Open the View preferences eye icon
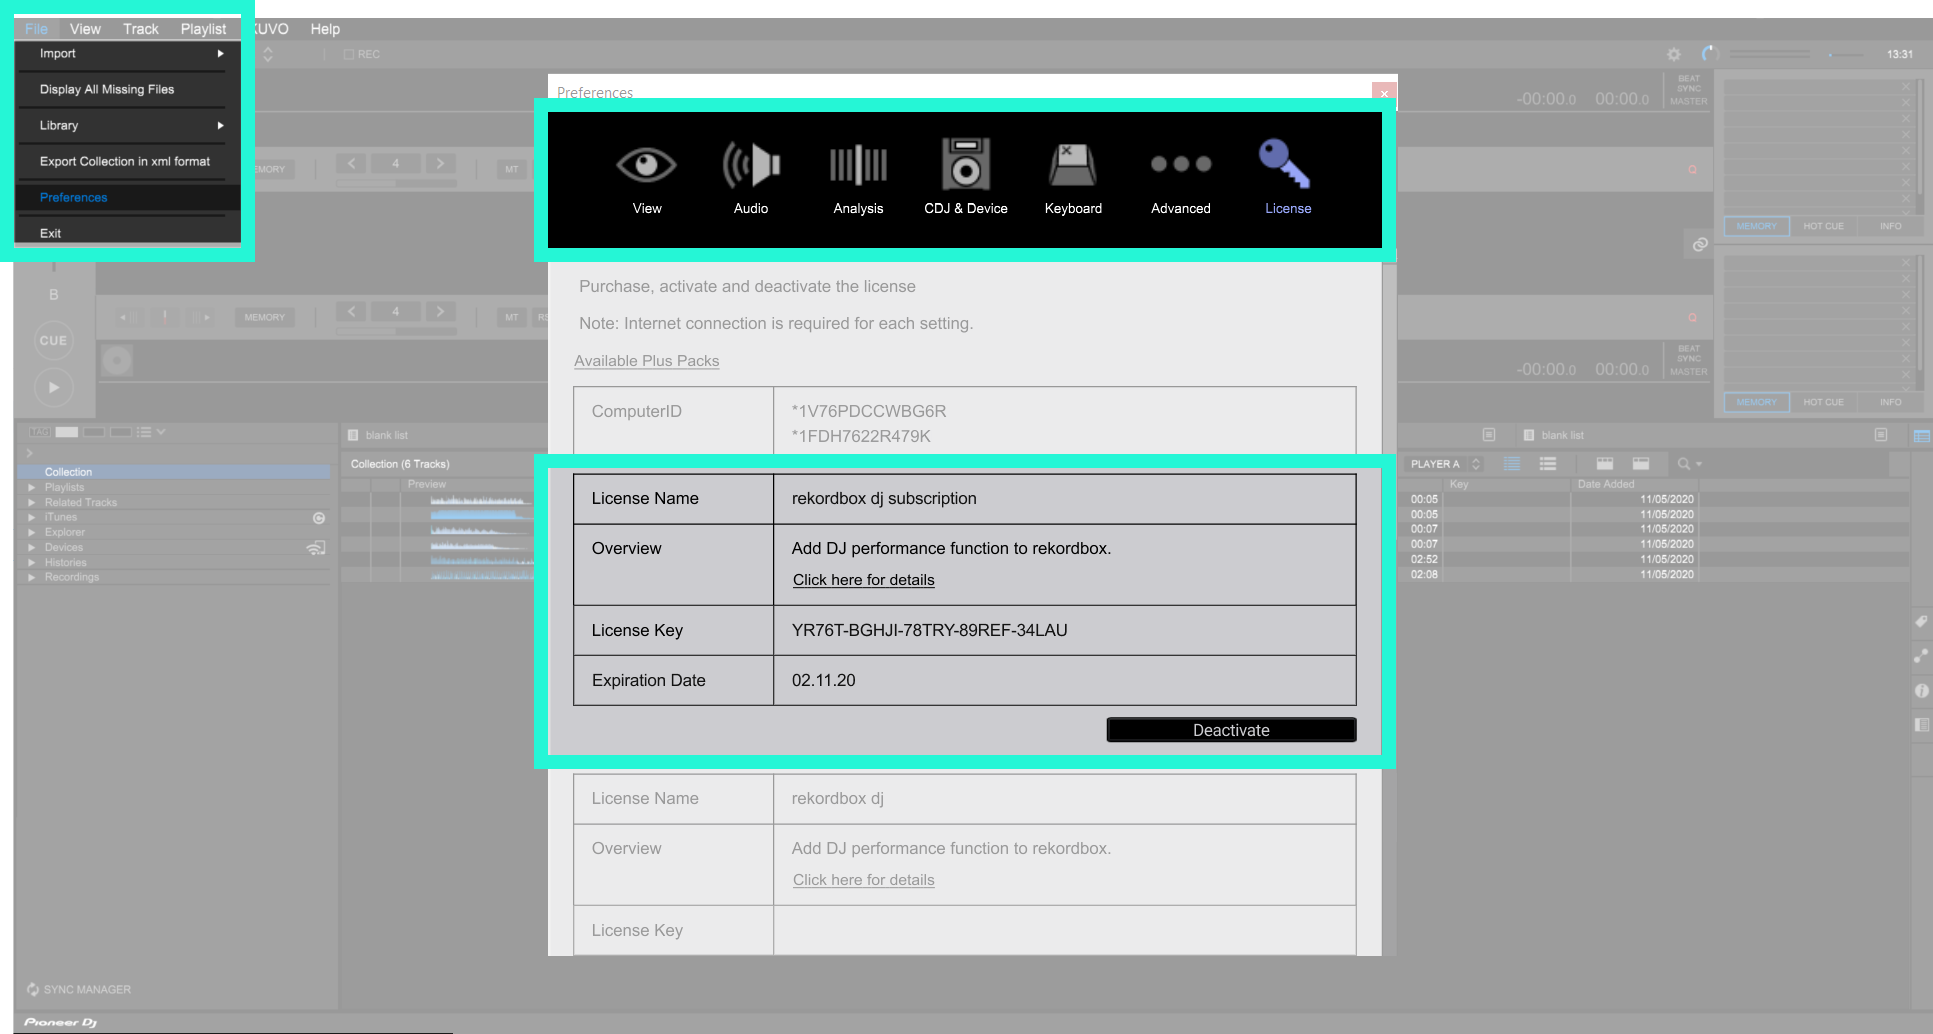This screenshot has width=1933, height=1034. point(646,165)
